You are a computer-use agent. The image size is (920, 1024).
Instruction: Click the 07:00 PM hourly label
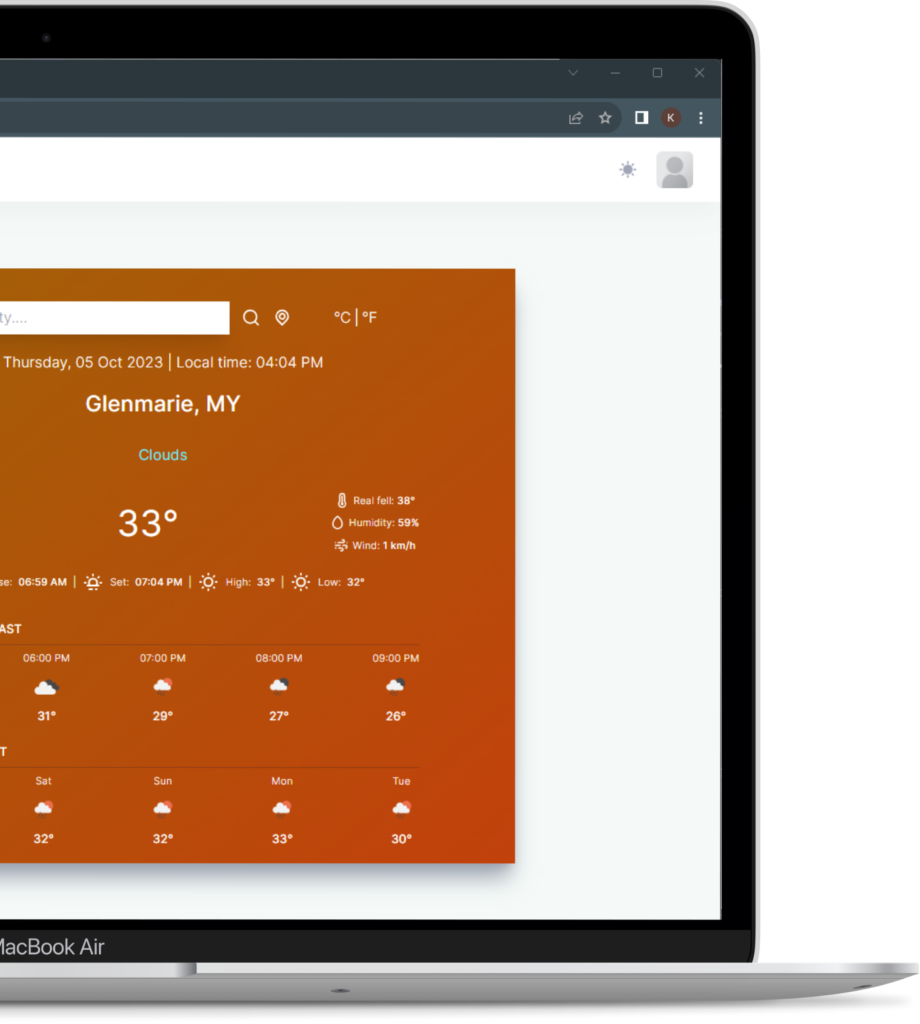163,658
